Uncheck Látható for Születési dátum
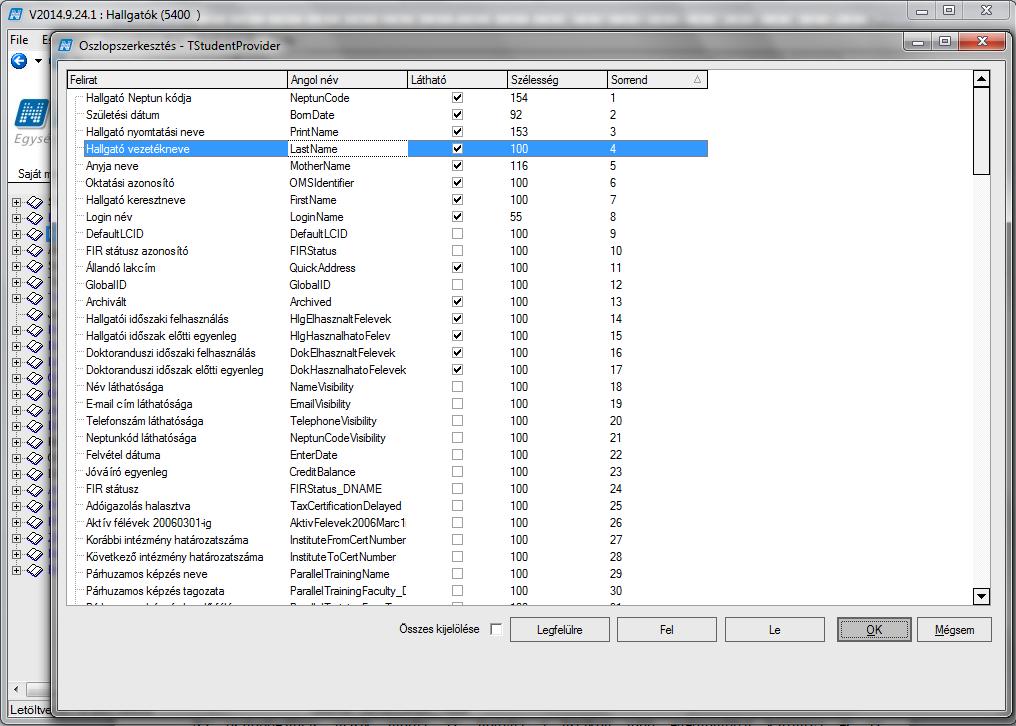Viewport: 1016px width, 726px height. 457,115
